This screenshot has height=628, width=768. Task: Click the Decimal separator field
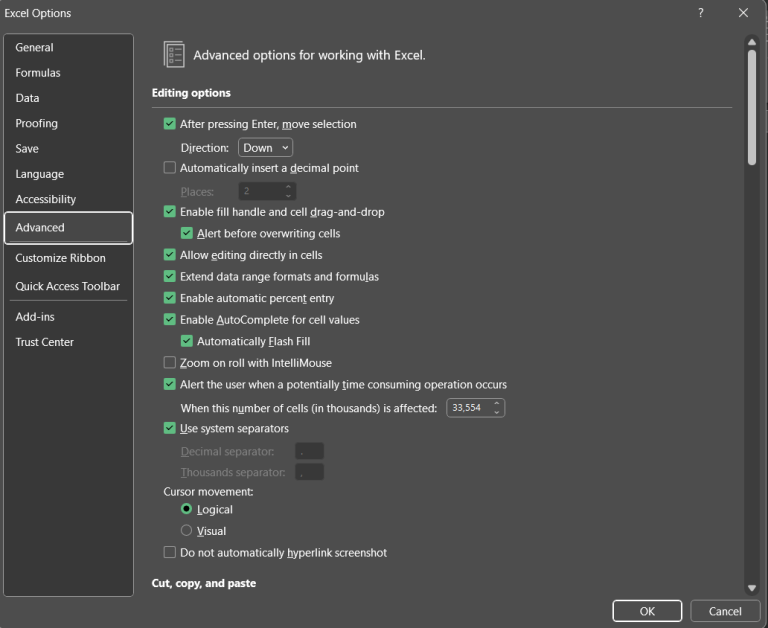tap(309, 451)
